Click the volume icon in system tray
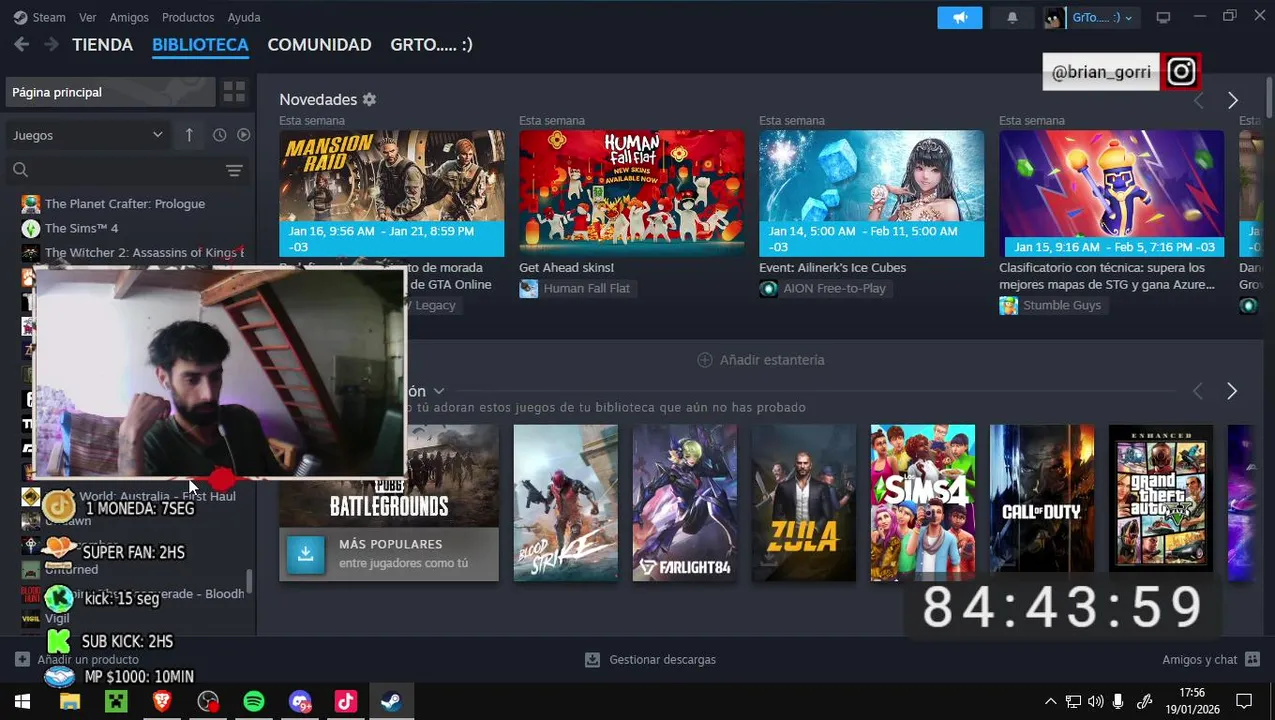 pos(1096,702)
